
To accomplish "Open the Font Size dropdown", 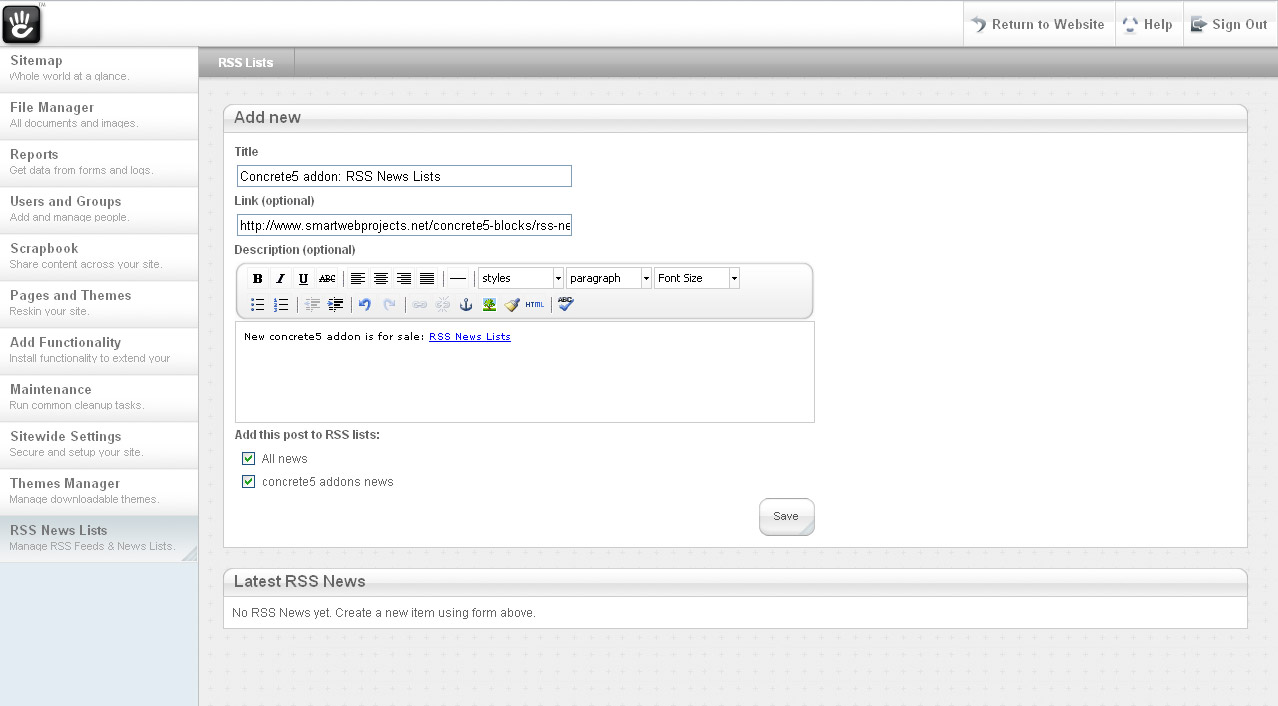I will click(697, 278).
